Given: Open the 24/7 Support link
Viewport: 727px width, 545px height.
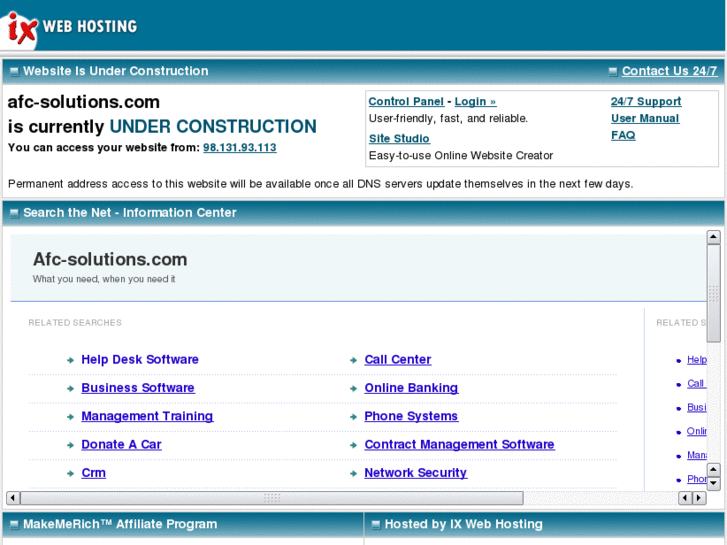Looking at the screenshot, I should pos(646,102).
